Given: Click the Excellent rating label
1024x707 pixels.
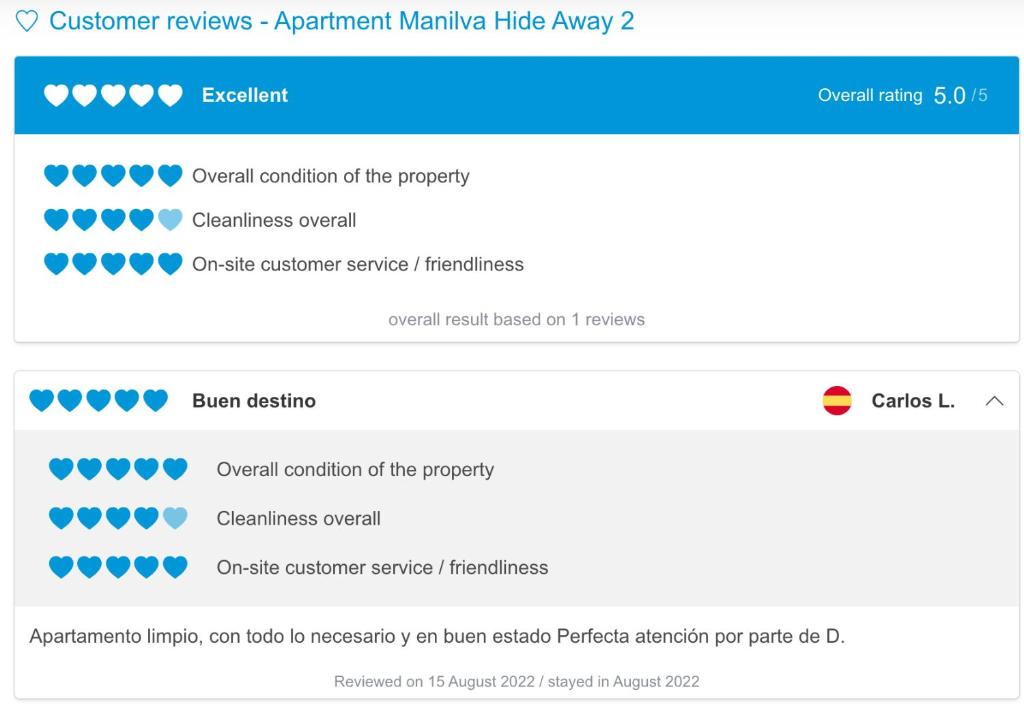Looking at the screenshot, I should click(245, 95).
